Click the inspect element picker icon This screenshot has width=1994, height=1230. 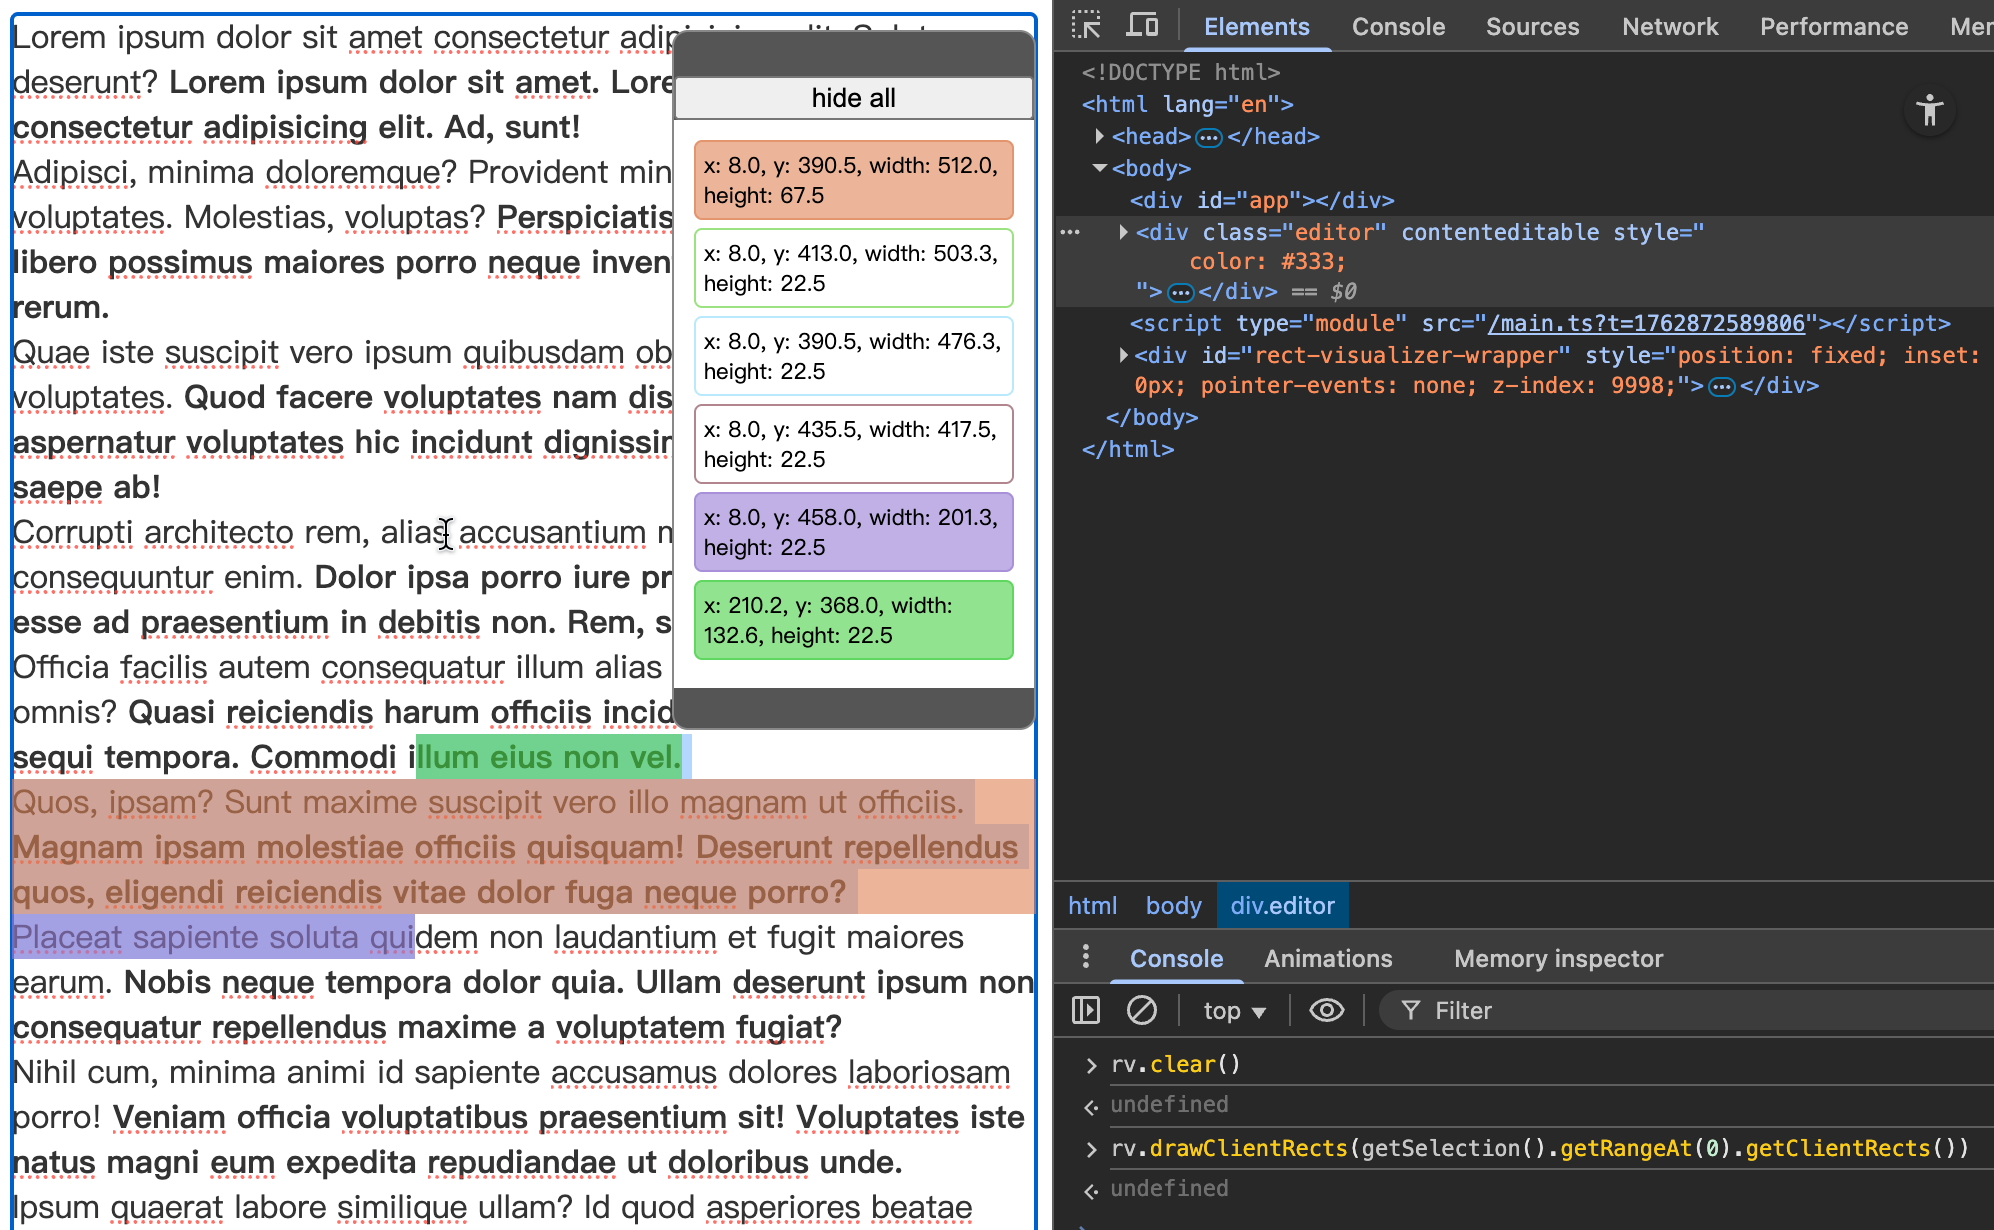pyautogui.click(x=1086, y=25)
